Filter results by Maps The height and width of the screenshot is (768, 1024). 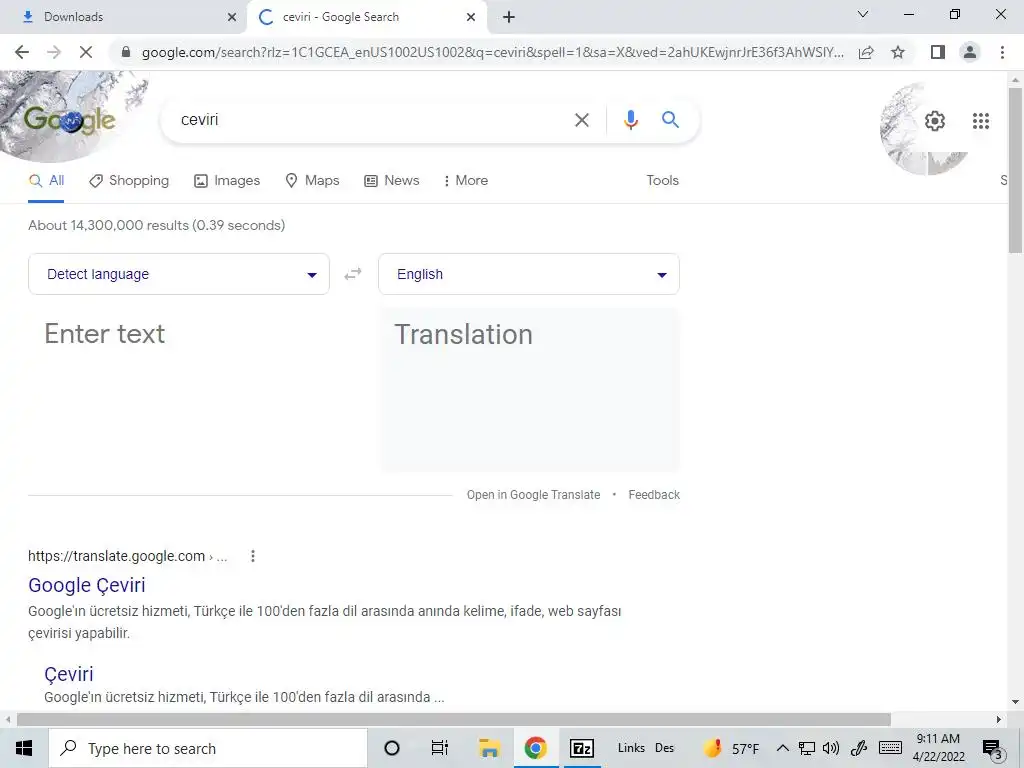click(313, 180)
